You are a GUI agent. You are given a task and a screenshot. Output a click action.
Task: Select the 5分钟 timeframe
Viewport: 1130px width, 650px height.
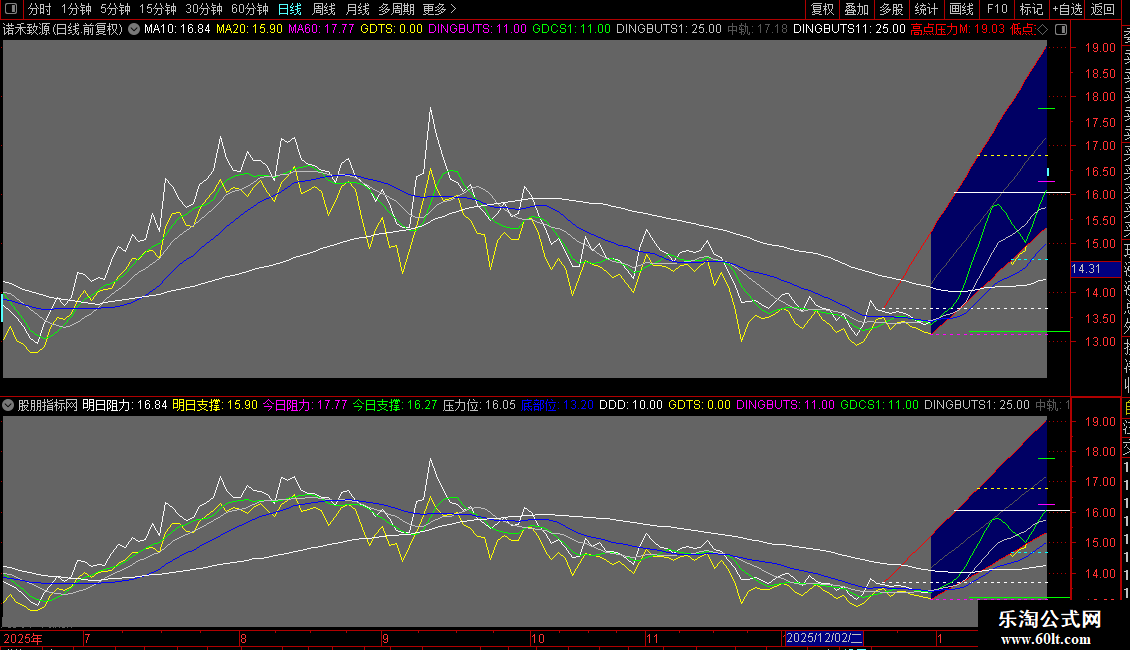pyautogui.click(x=115, y=9)
